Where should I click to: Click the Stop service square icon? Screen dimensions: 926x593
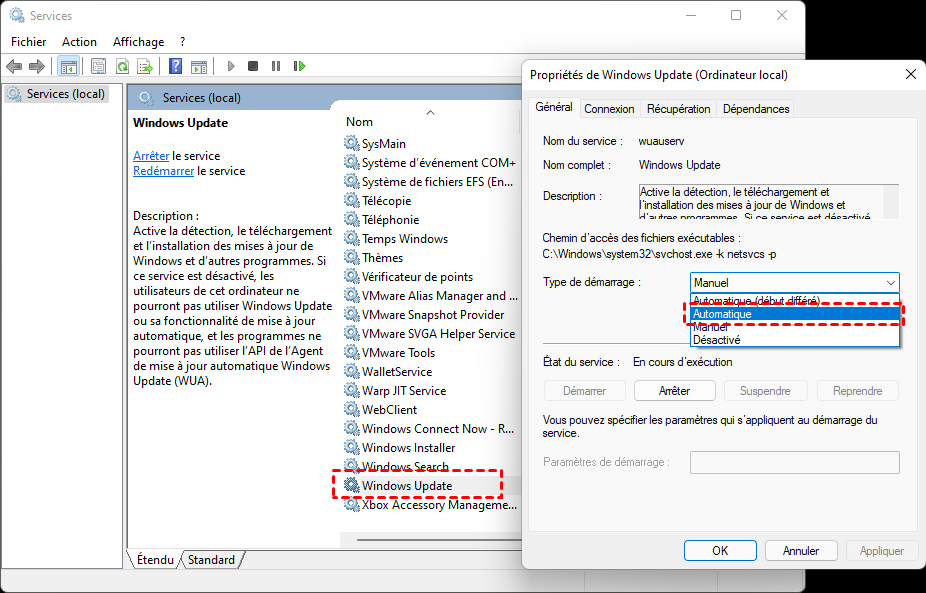[253, 66]
